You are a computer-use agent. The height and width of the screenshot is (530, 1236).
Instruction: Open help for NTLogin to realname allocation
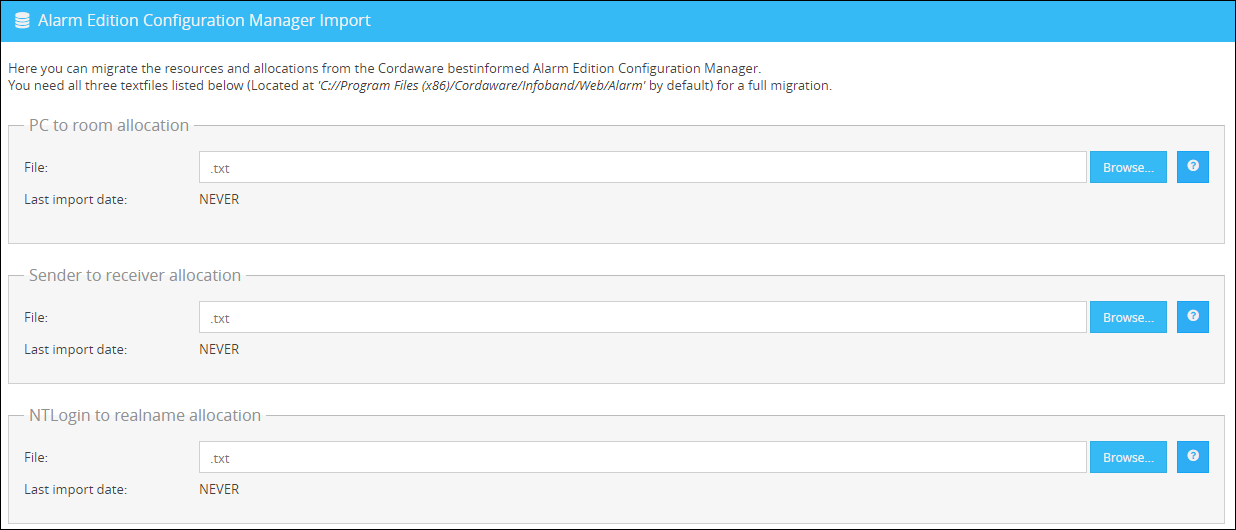click(x=1192, y=457)
